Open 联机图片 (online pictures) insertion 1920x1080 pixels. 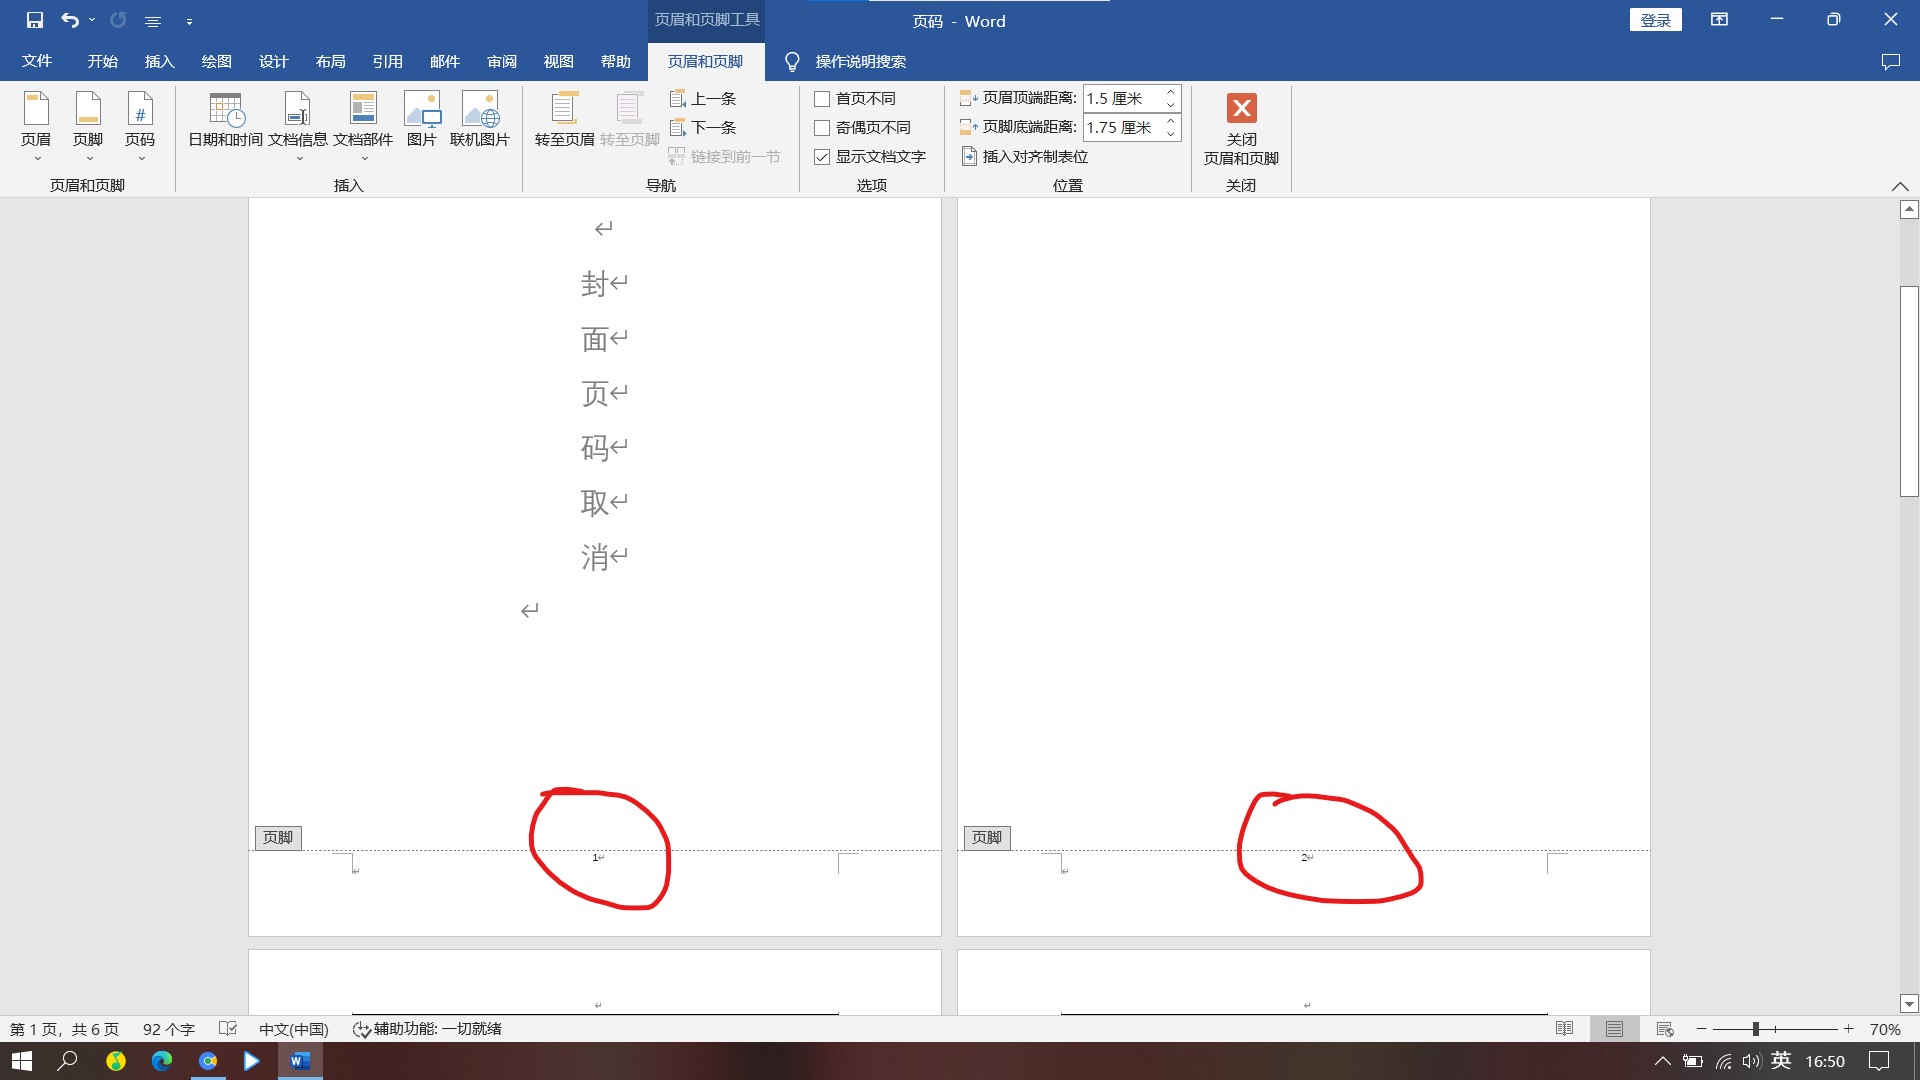479,110
